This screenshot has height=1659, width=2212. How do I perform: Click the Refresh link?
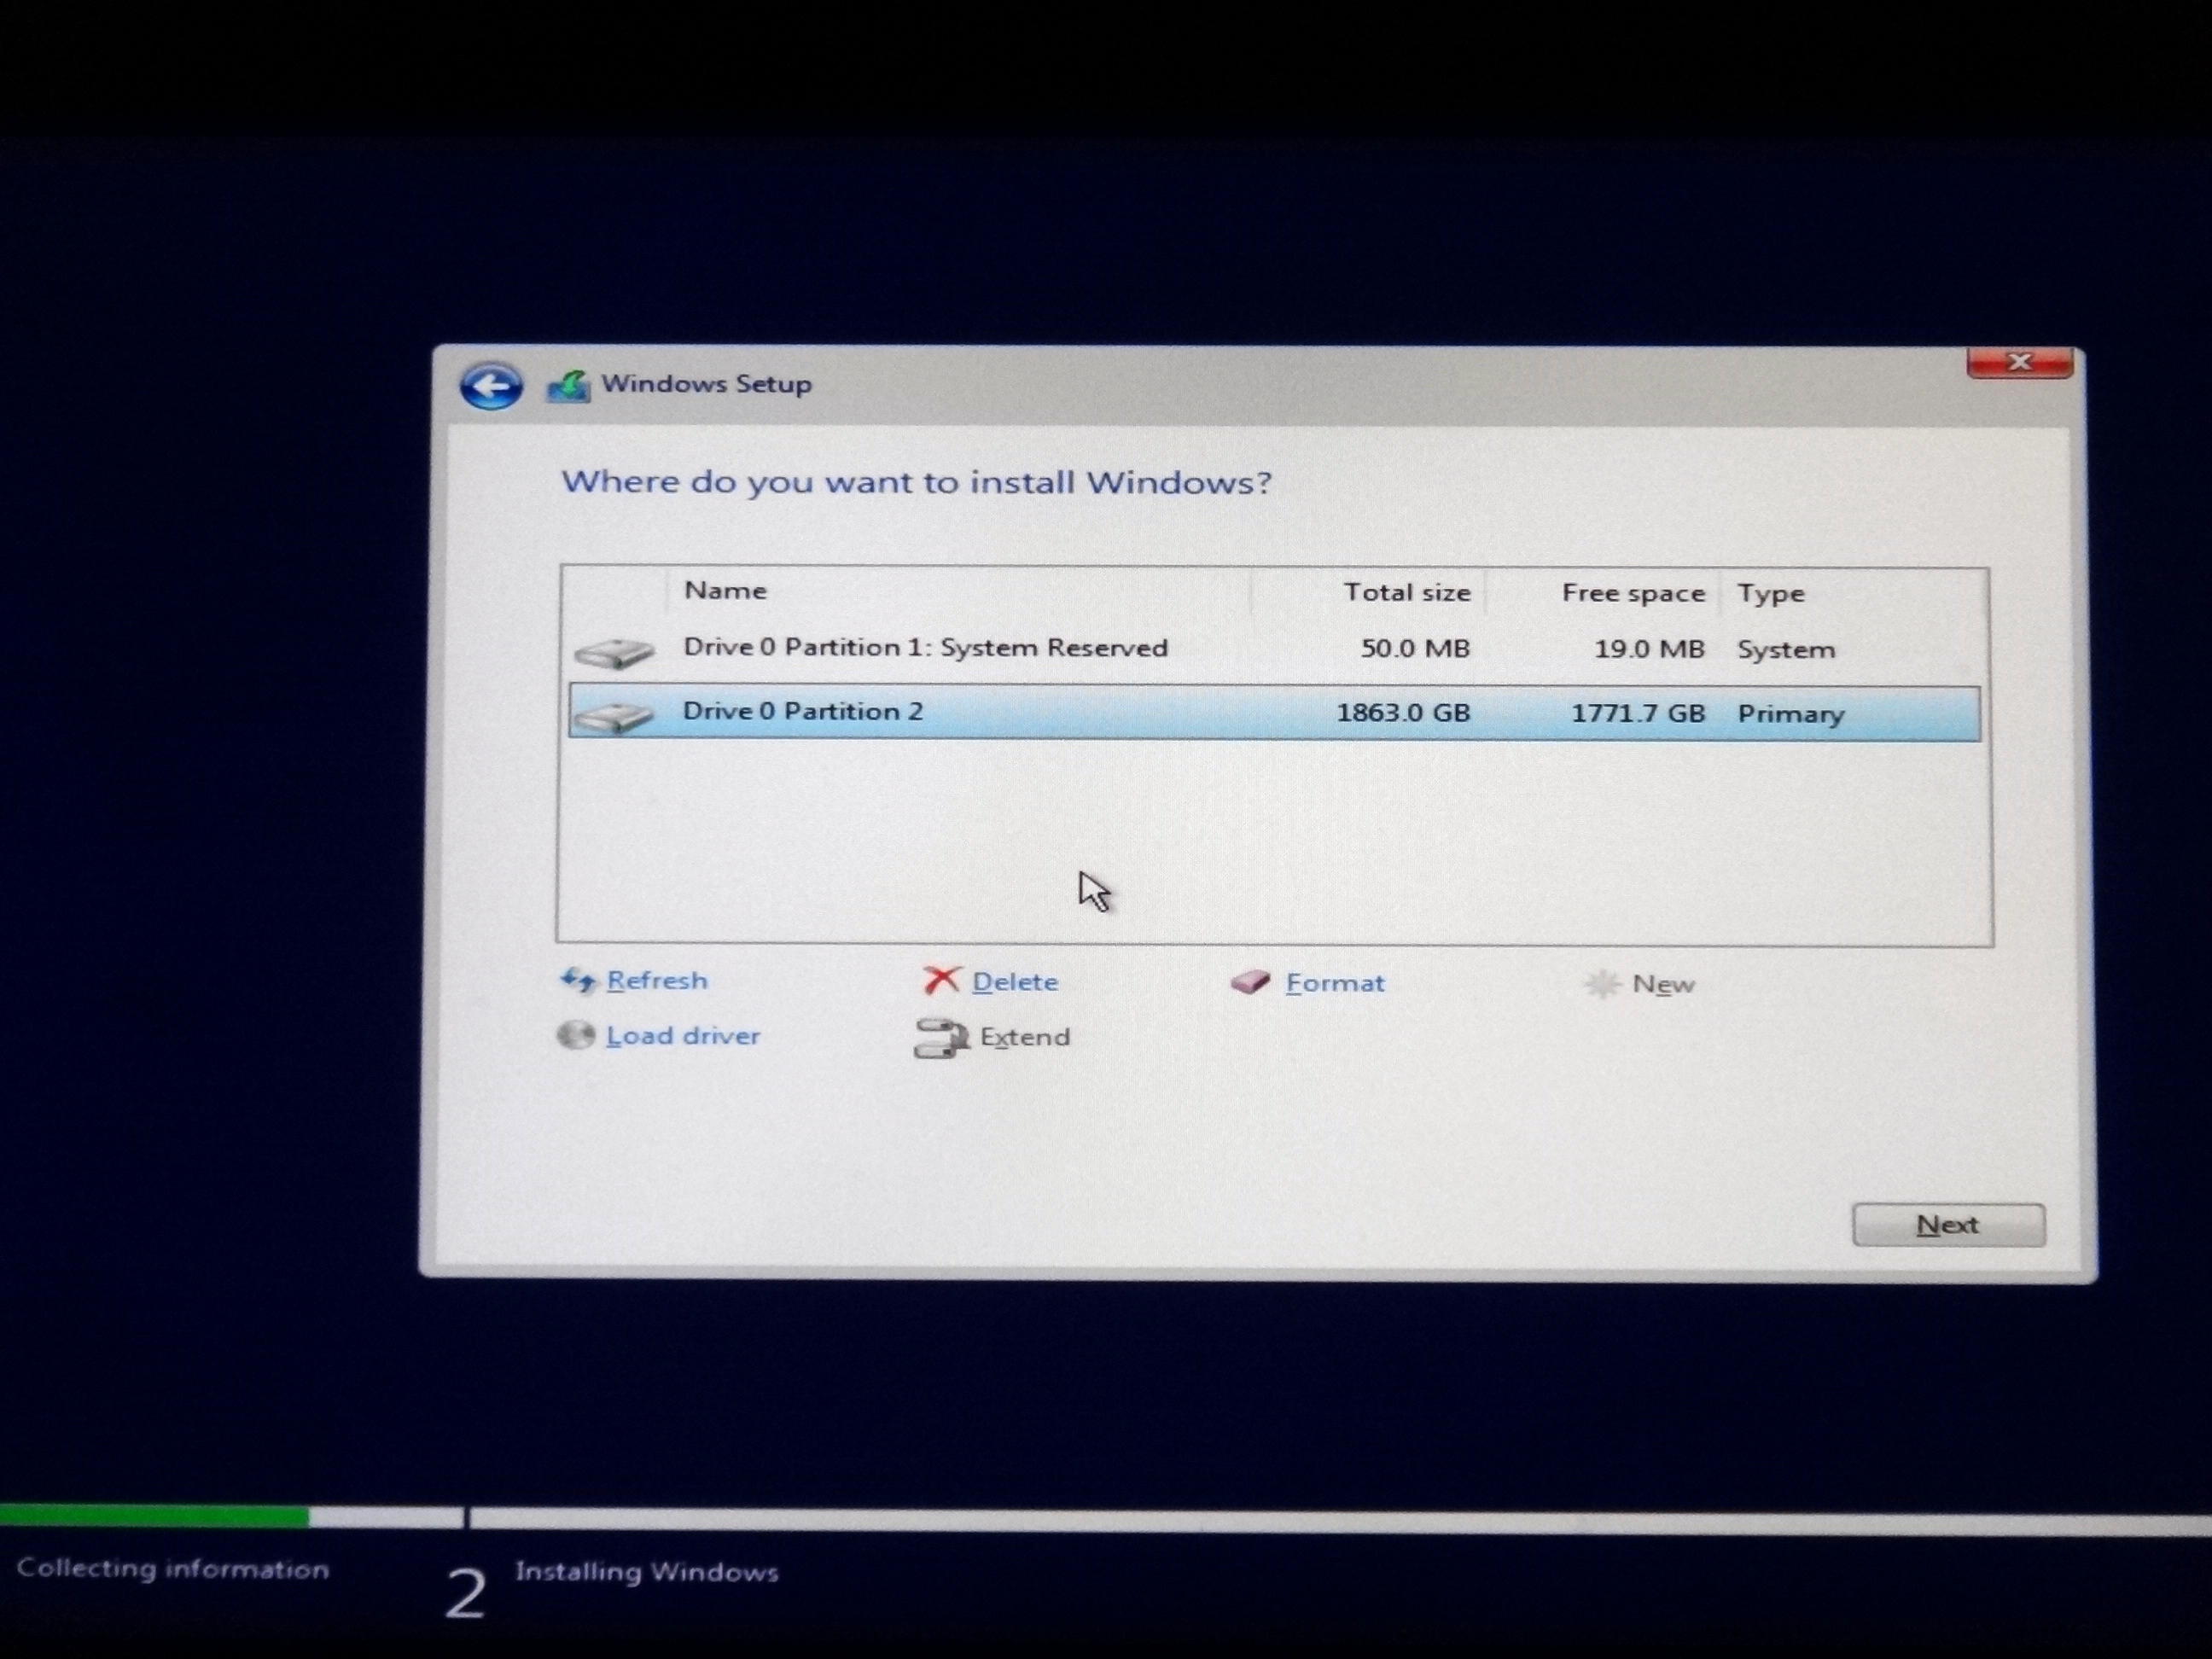[657, 980]
